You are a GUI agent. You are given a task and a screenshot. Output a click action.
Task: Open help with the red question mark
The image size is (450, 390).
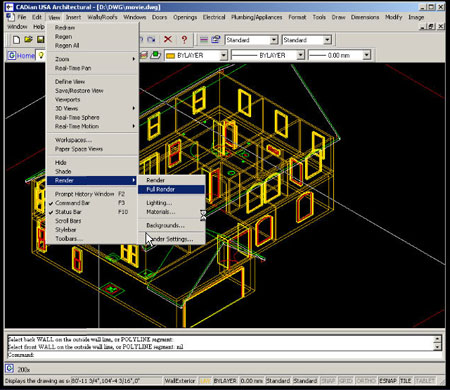[x=184, y=40]
